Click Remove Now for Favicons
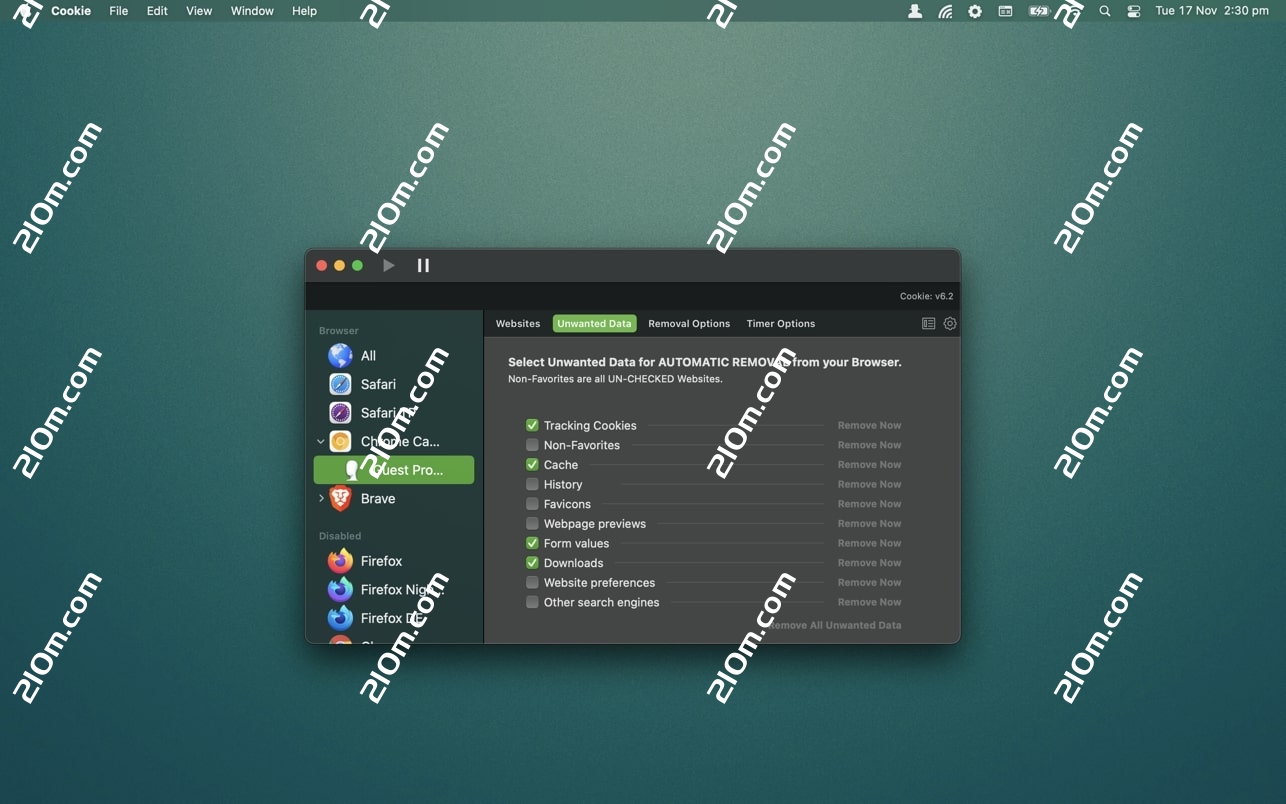1286x804 pixels. pyautogui.click(x=869, y=504)
